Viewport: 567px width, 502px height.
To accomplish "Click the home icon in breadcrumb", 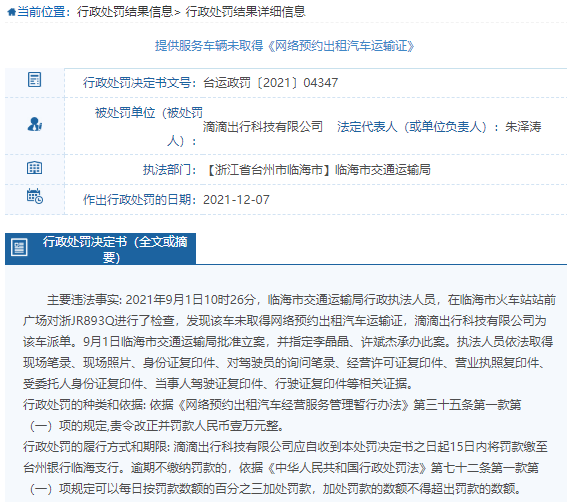I will [x=12, y=12].
